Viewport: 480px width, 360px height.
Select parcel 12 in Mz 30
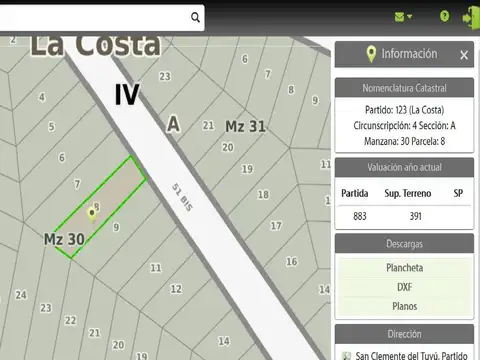(176, 289)
